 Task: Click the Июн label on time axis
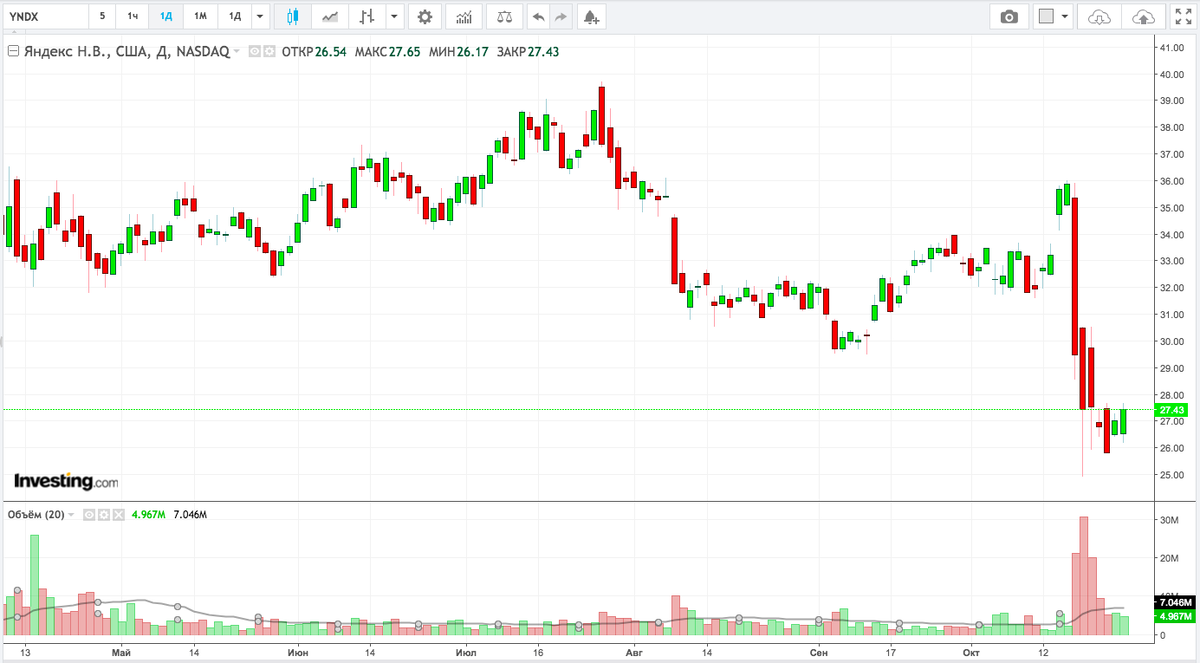coord(297,652)
